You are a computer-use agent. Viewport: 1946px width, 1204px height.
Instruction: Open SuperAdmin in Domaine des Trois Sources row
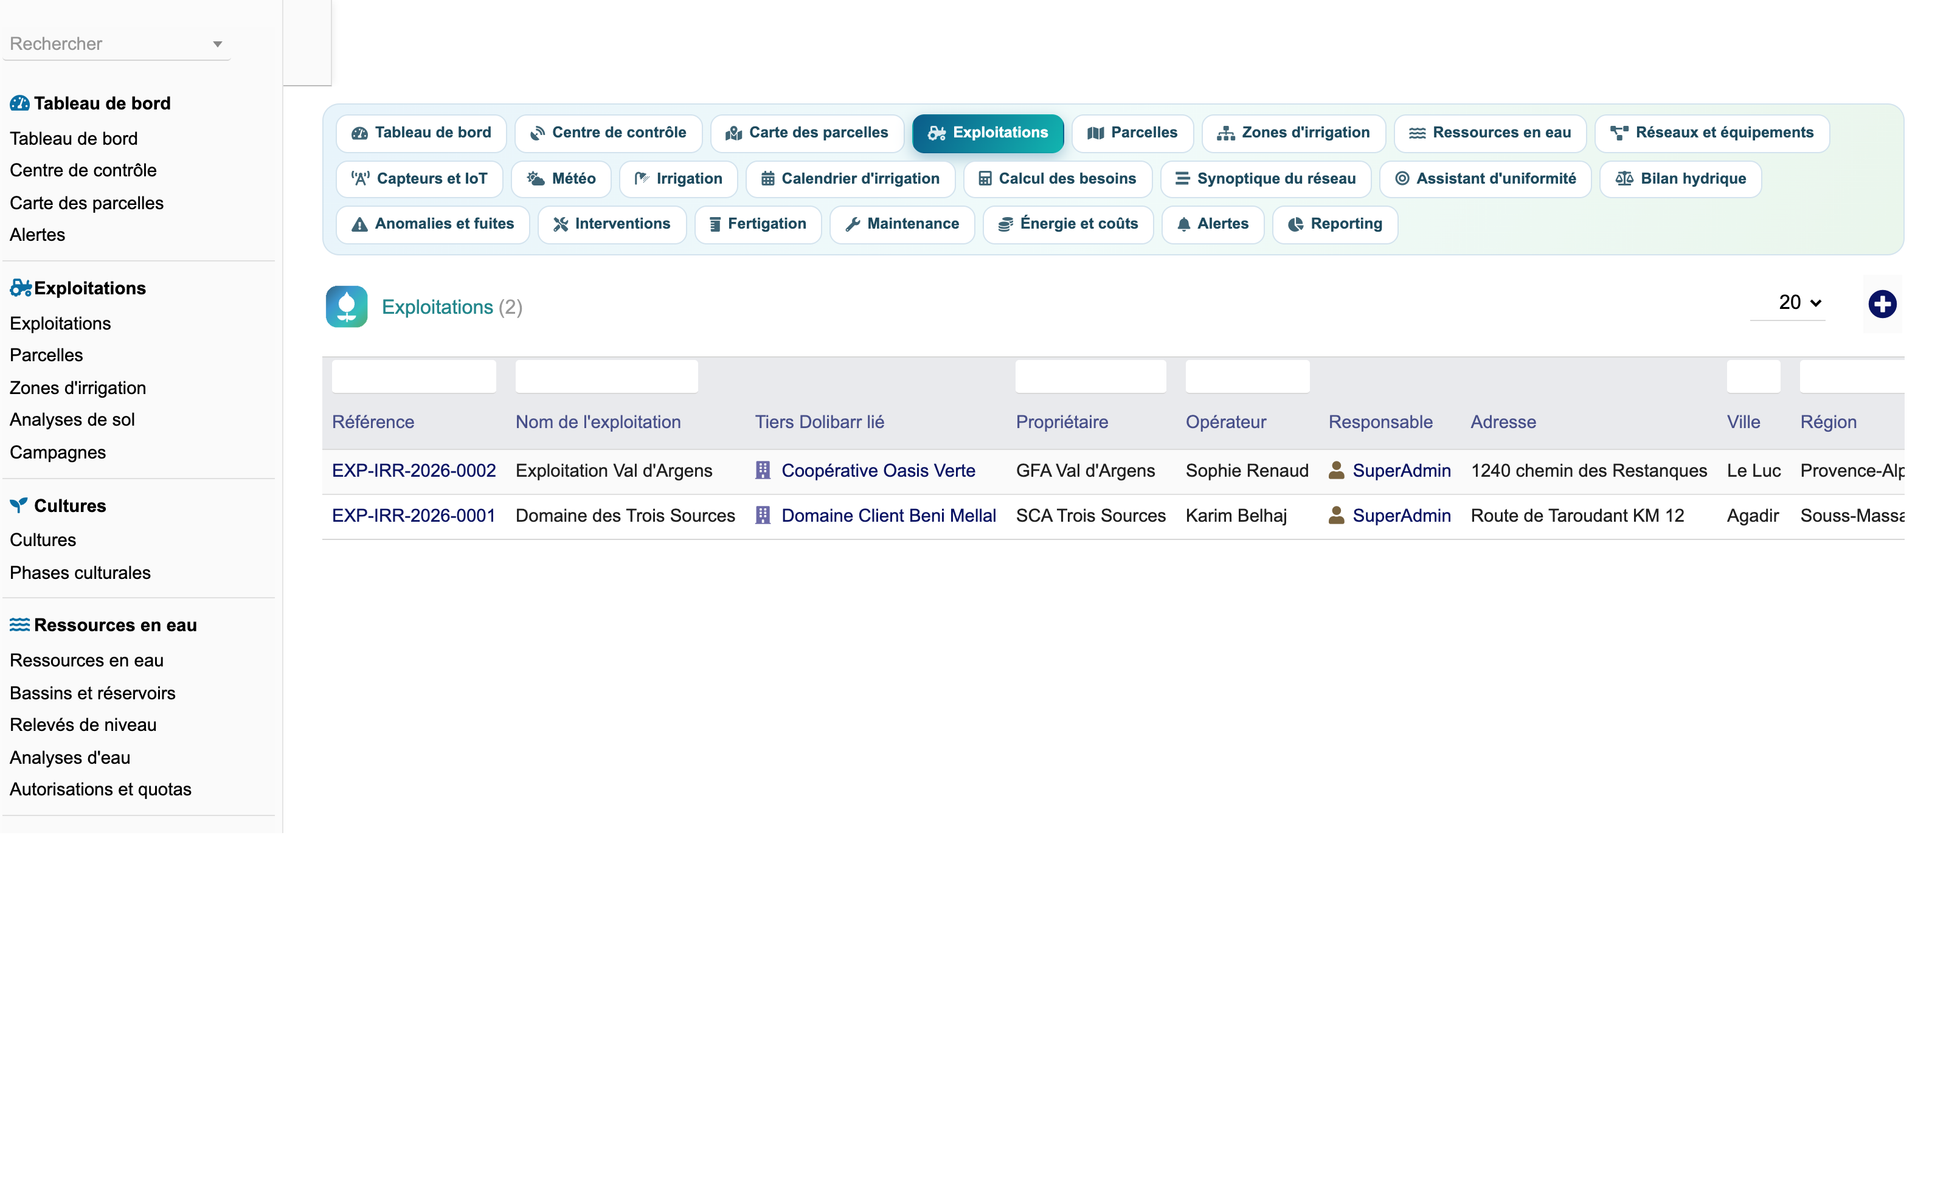coord(1401,516)
